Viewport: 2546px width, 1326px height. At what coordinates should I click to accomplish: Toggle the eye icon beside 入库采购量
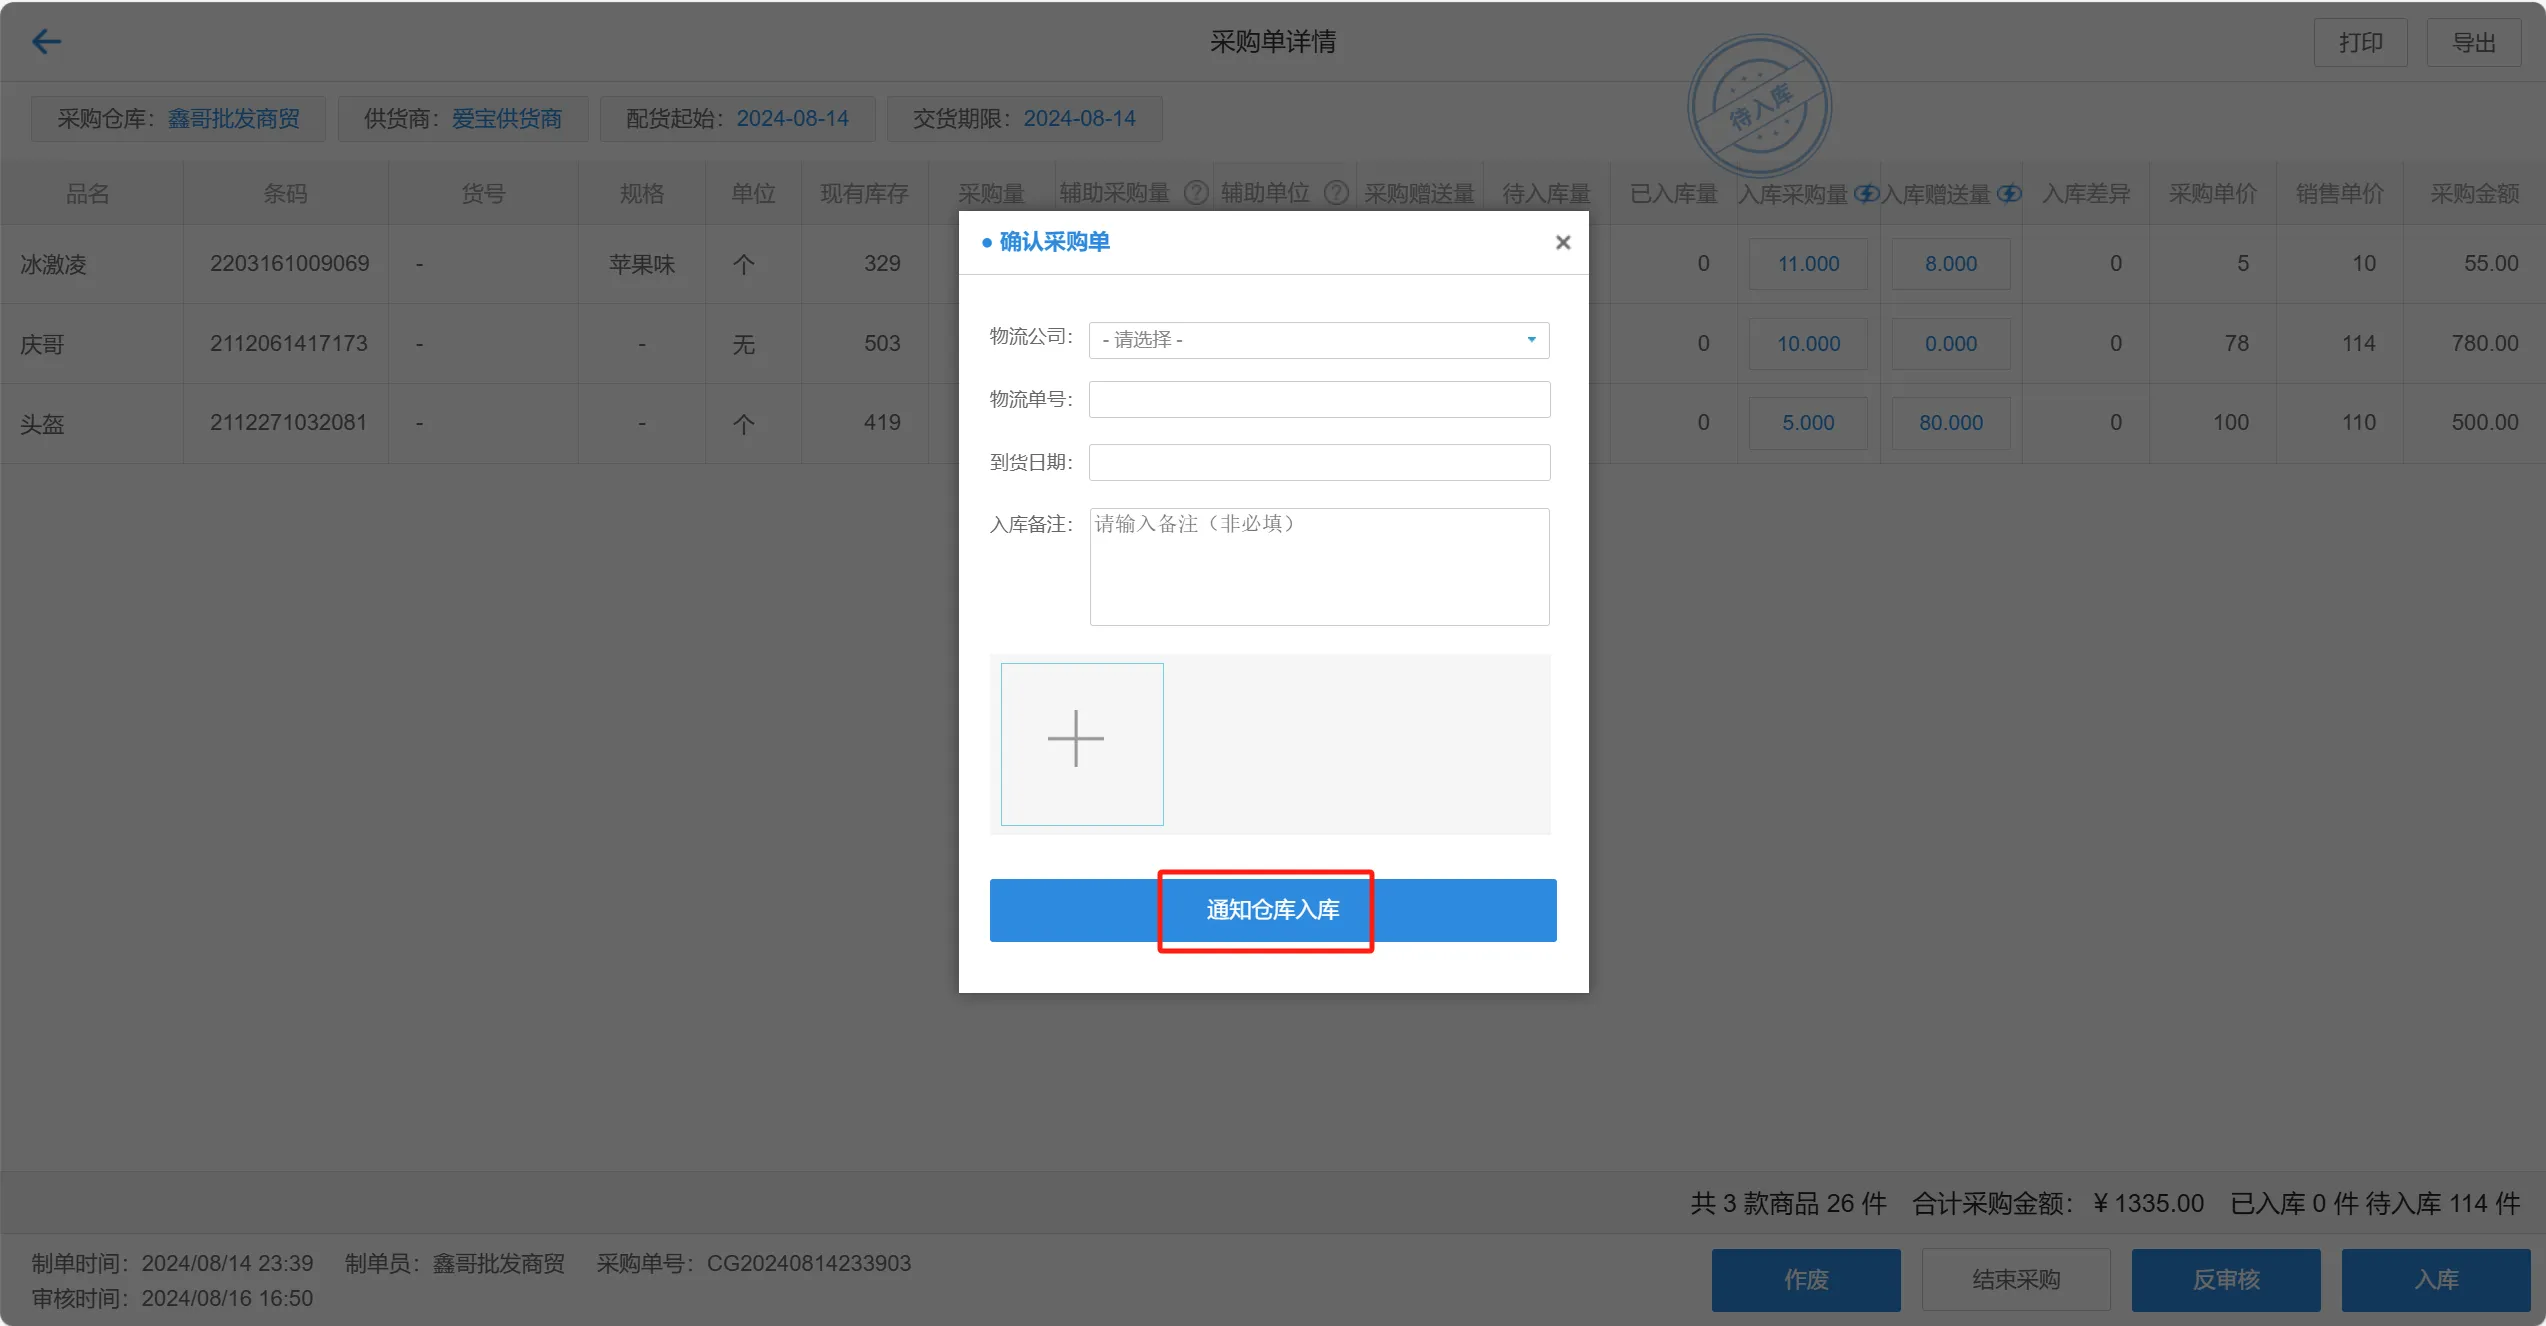[x=1865, y=193]
